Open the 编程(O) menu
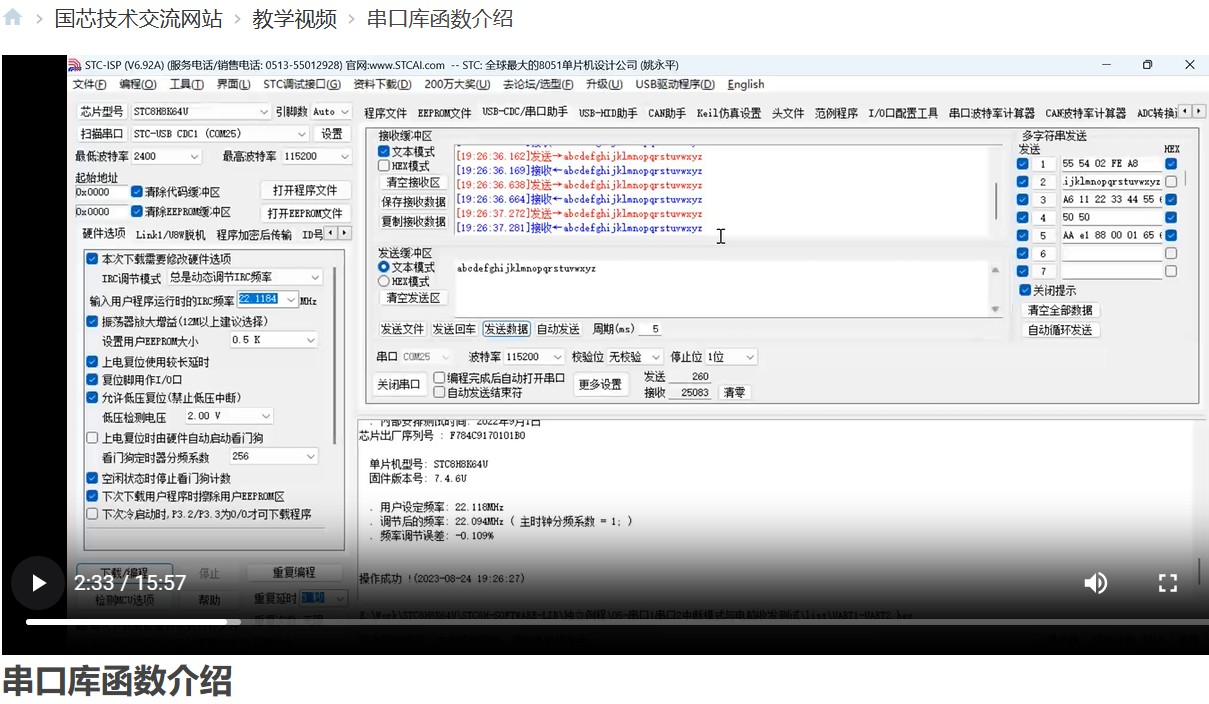This screenshot has height=704, width=1209. coord(138,84)
